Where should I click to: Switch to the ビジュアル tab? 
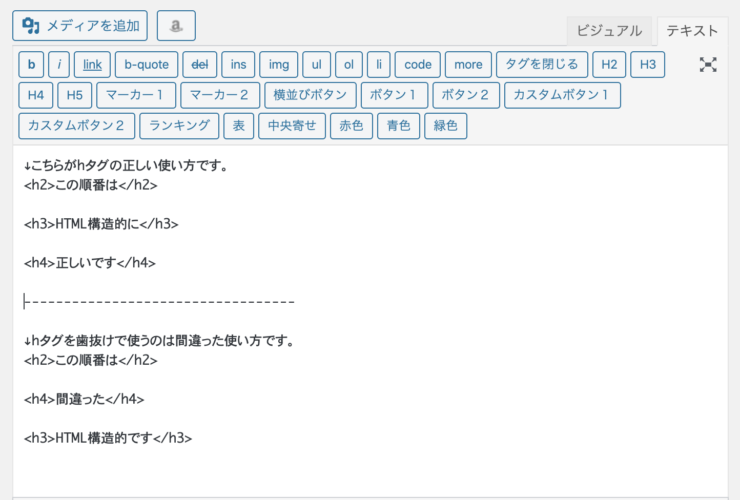[609, 31]
